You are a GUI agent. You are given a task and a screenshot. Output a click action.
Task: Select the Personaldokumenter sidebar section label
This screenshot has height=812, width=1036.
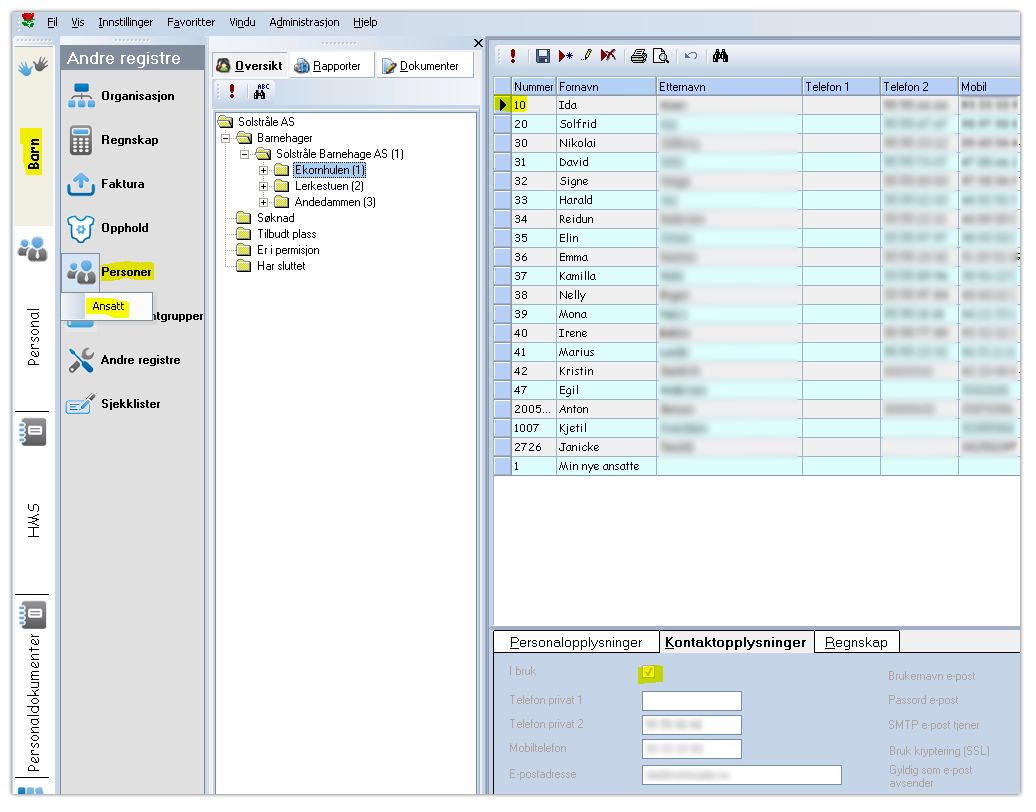click(x=33, y=703)
